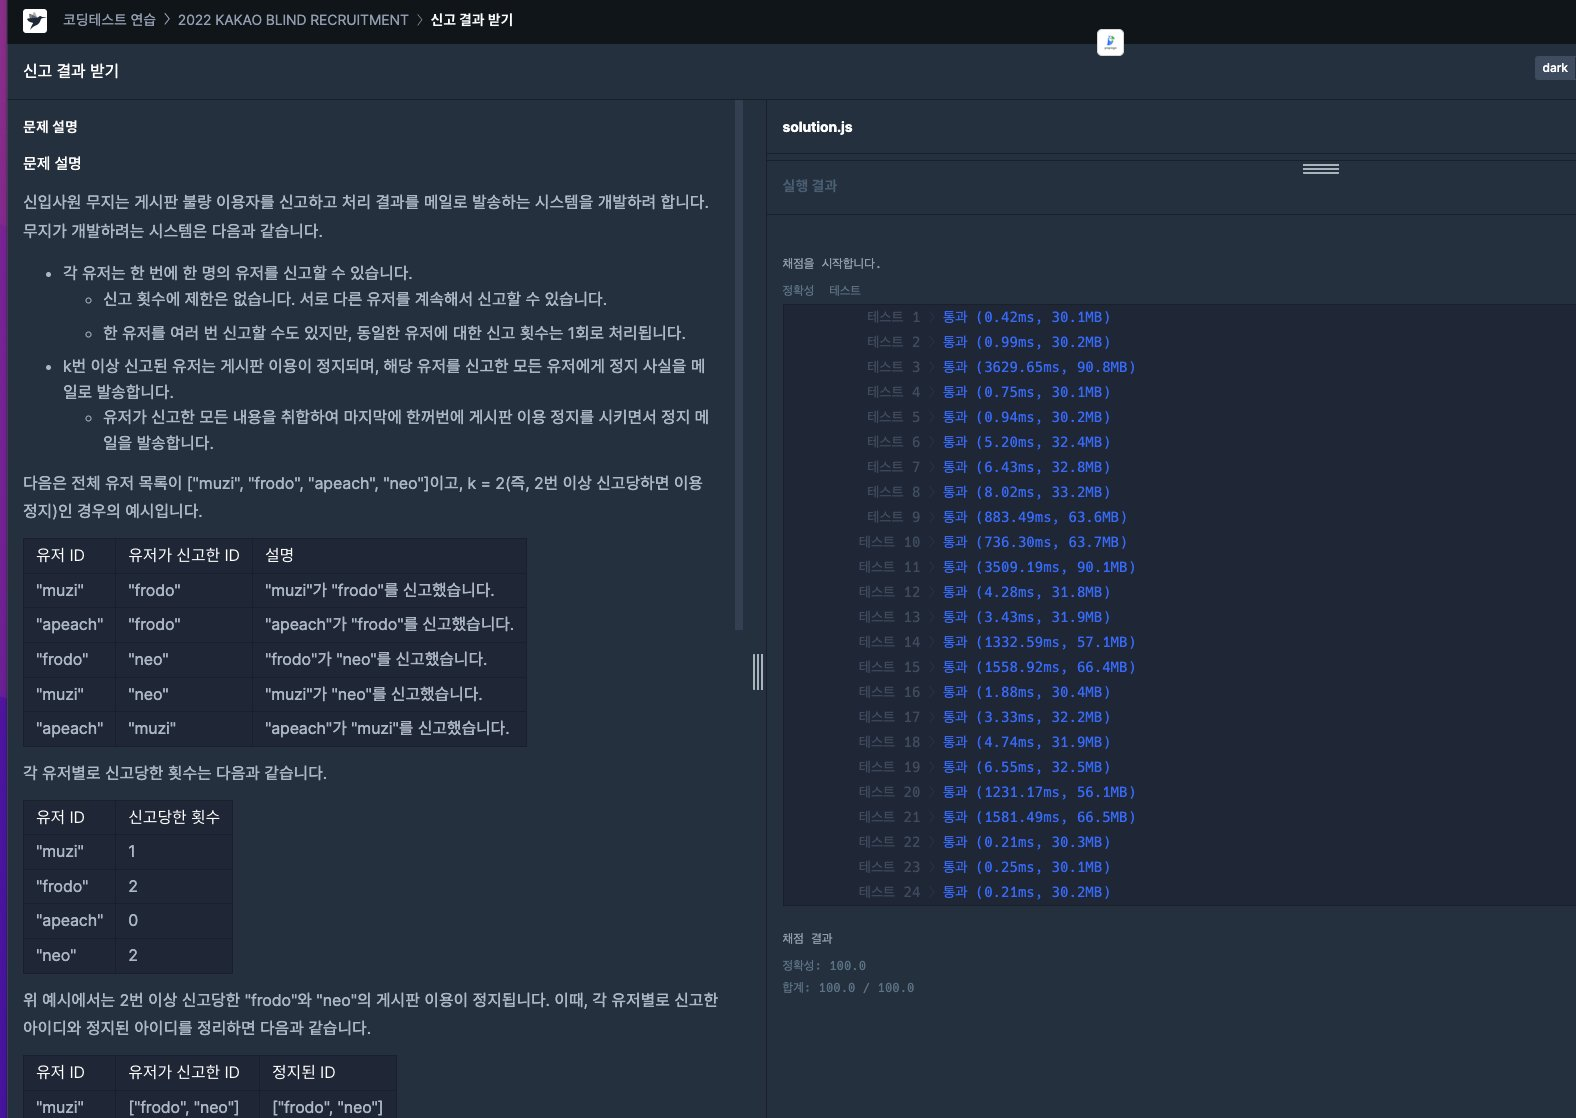Click the Programmers bird logo icon

coord(35,20)
